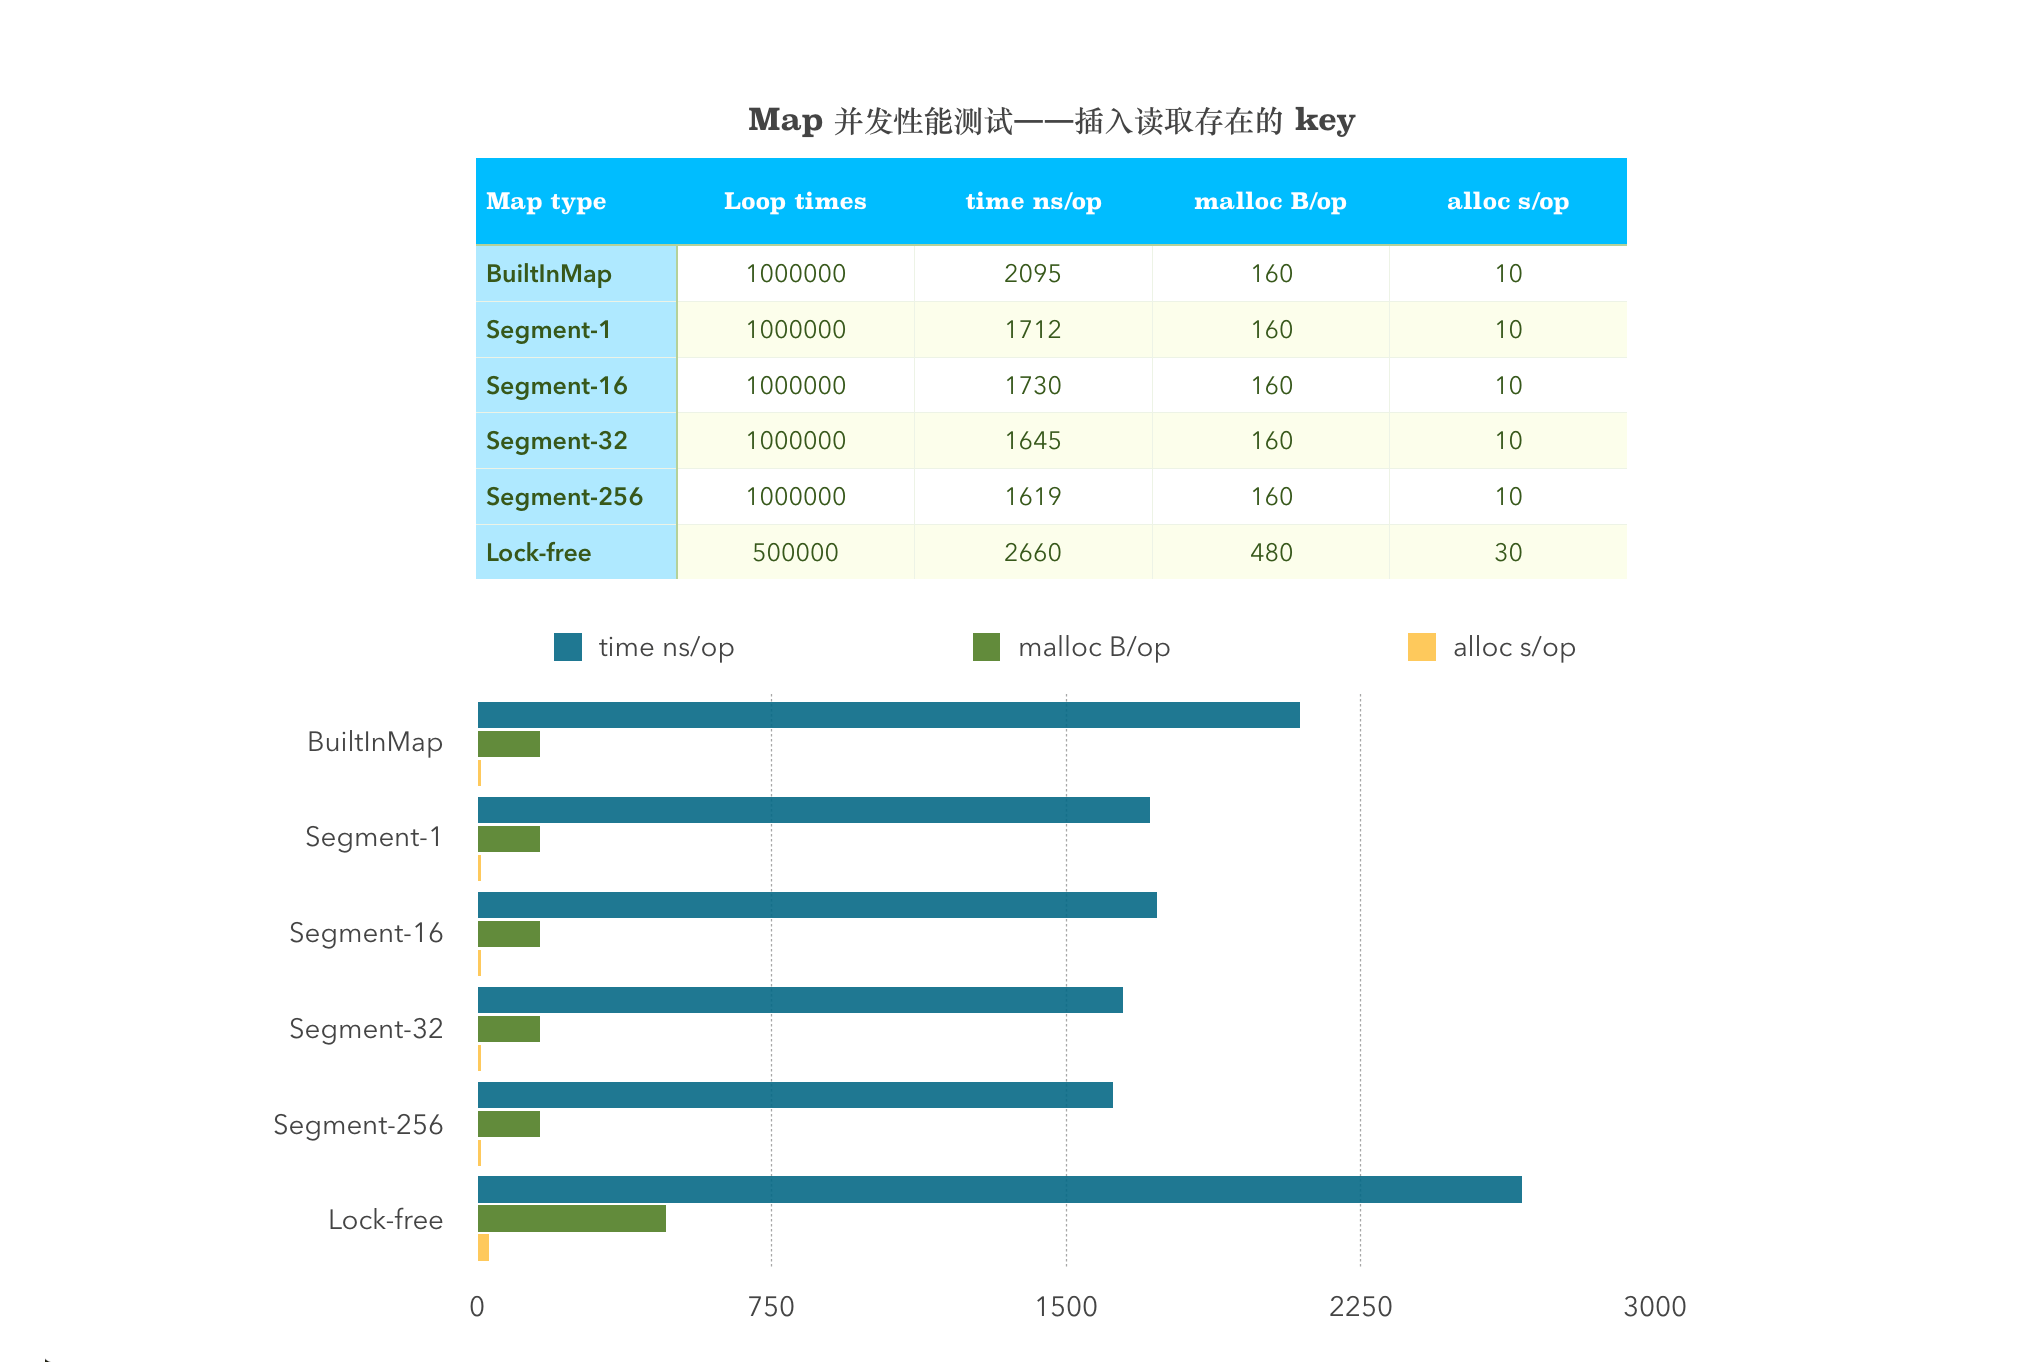Click the 'Segment-1' chart axis label
This screenshot has height=1362, width=2043.
(374, 837)
